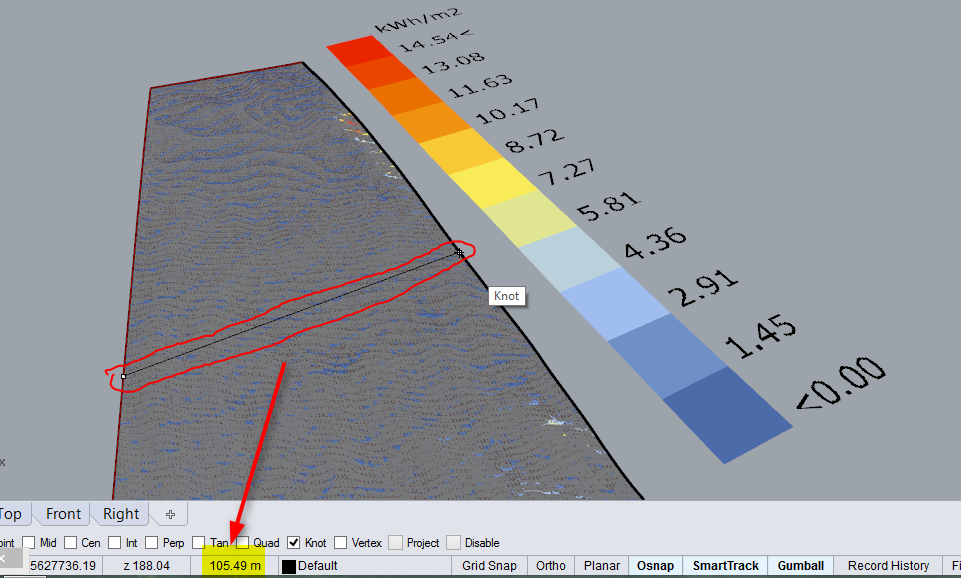961x578 pixels.
Task: Enable the Int object snap checkbox
Action: coord(115,542)
